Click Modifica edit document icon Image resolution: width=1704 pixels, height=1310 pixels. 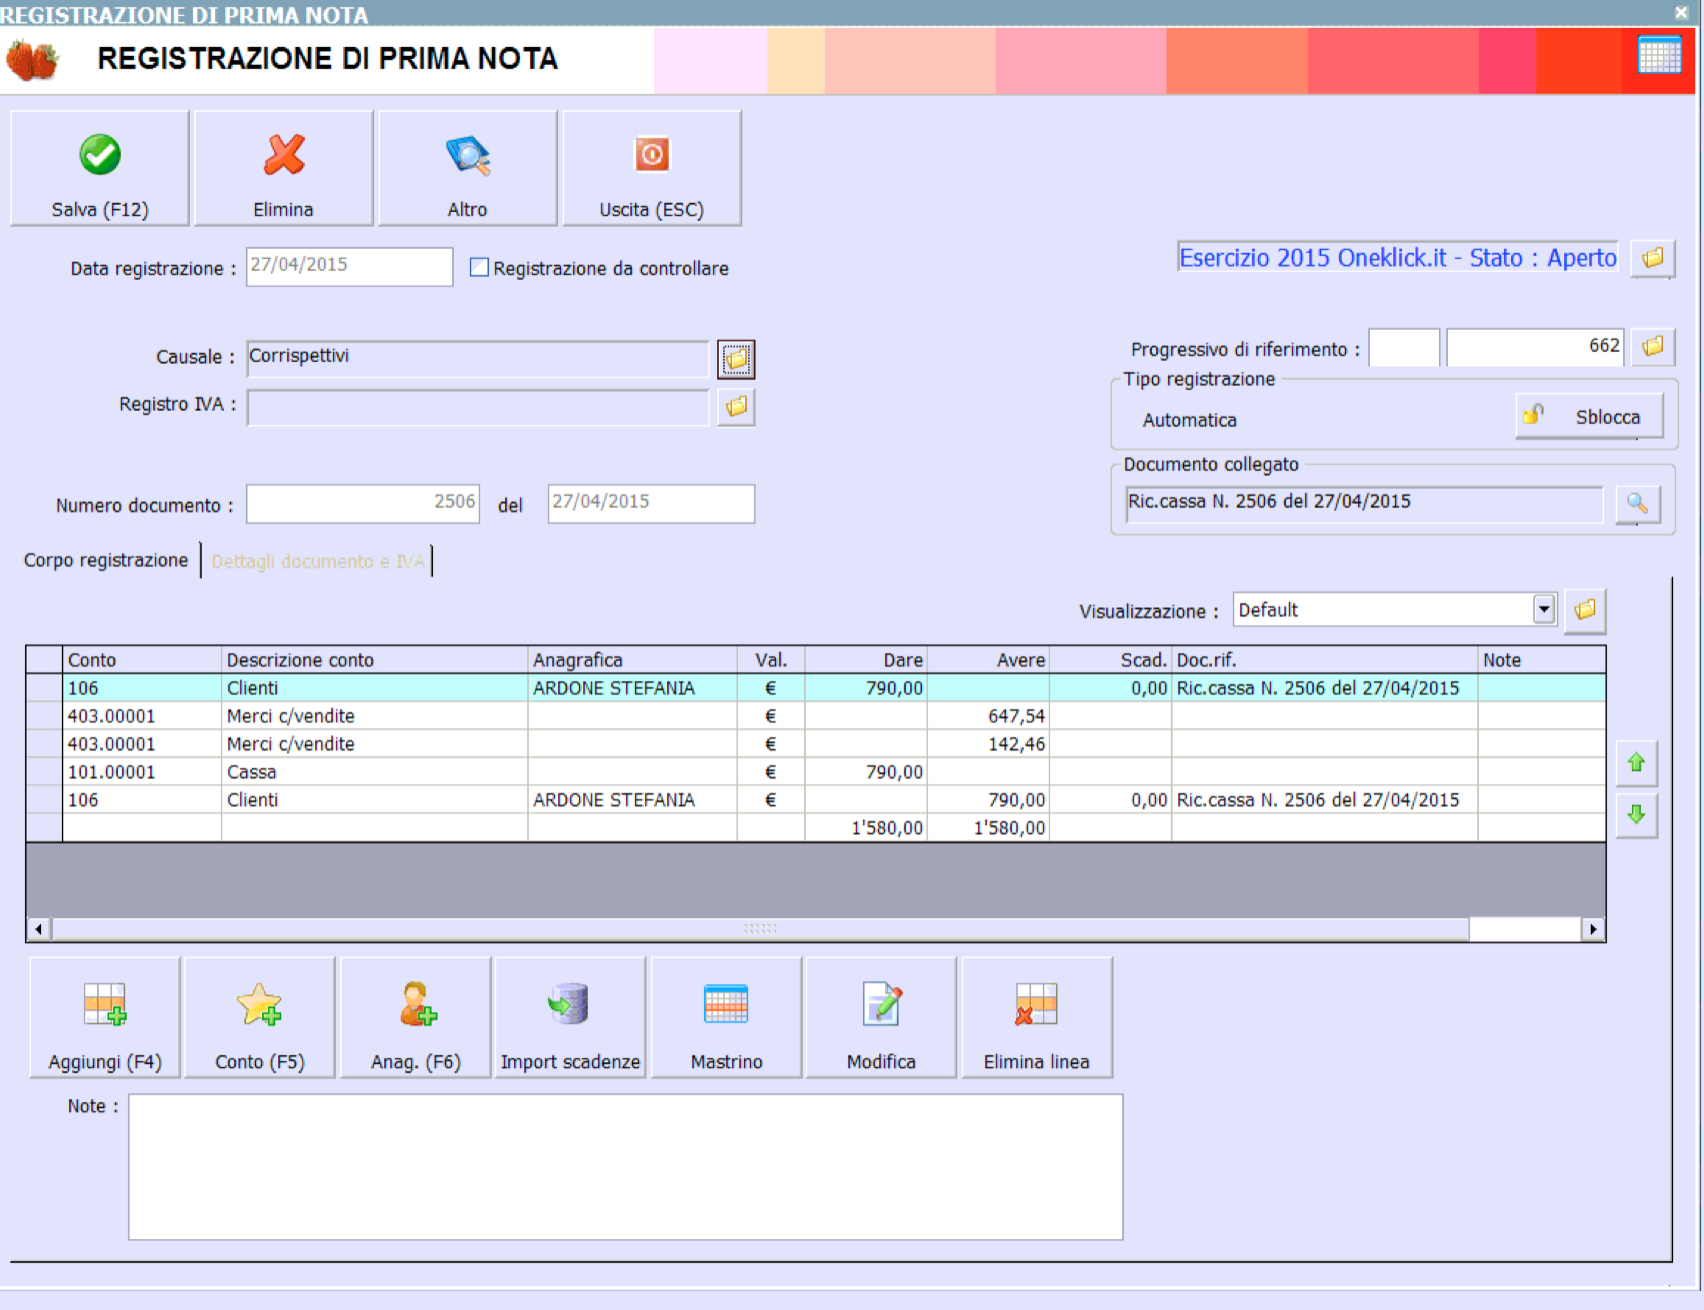[881, 1017]
